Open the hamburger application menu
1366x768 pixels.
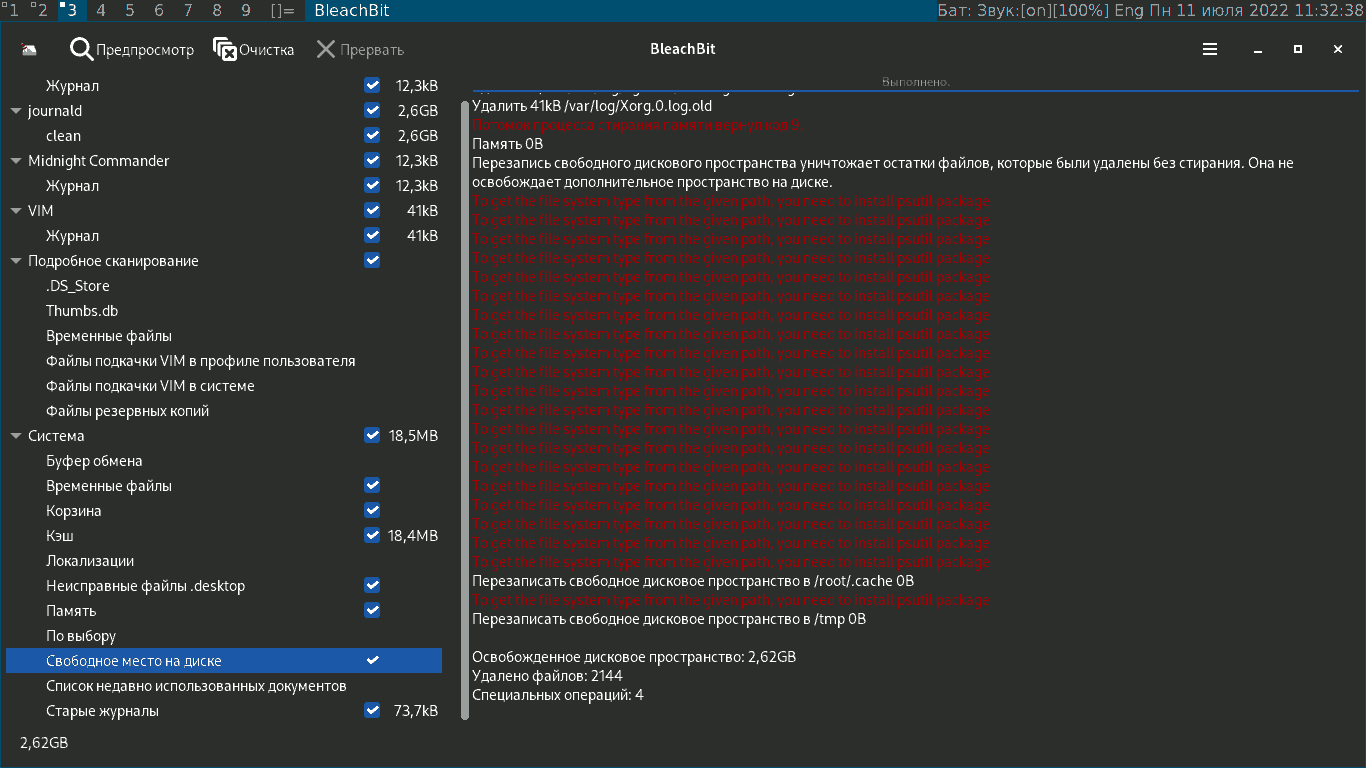point(1210,49)
